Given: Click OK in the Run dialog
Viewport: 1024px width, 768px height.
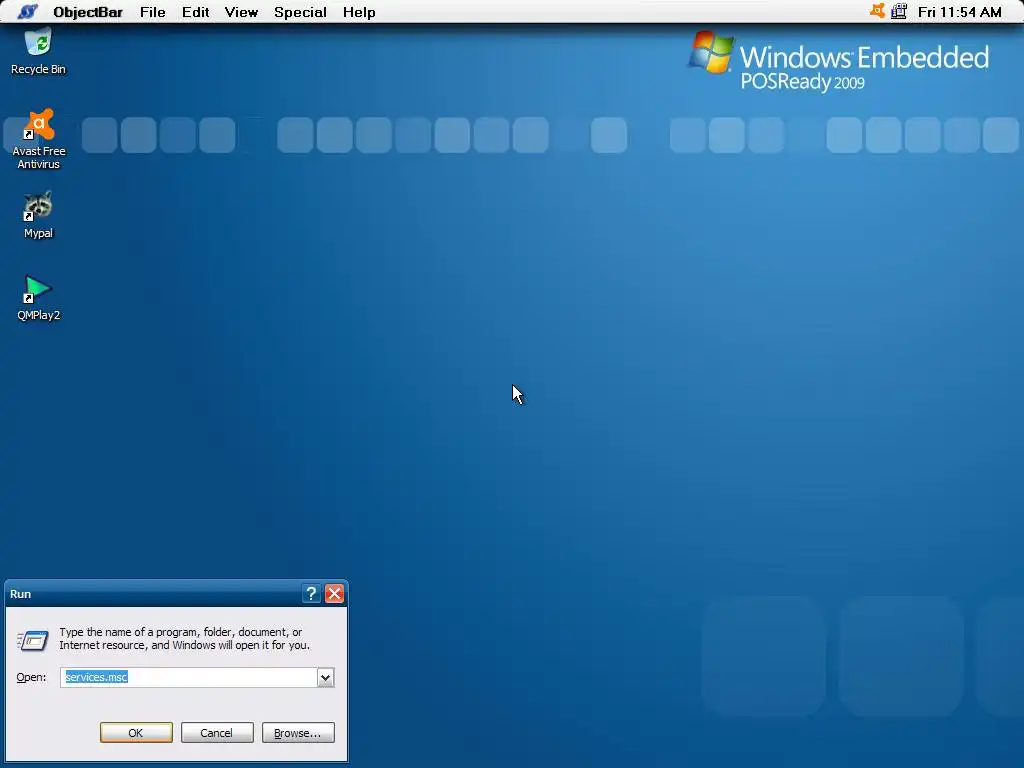Looking at the screenshot, I should tap(136, 733).
